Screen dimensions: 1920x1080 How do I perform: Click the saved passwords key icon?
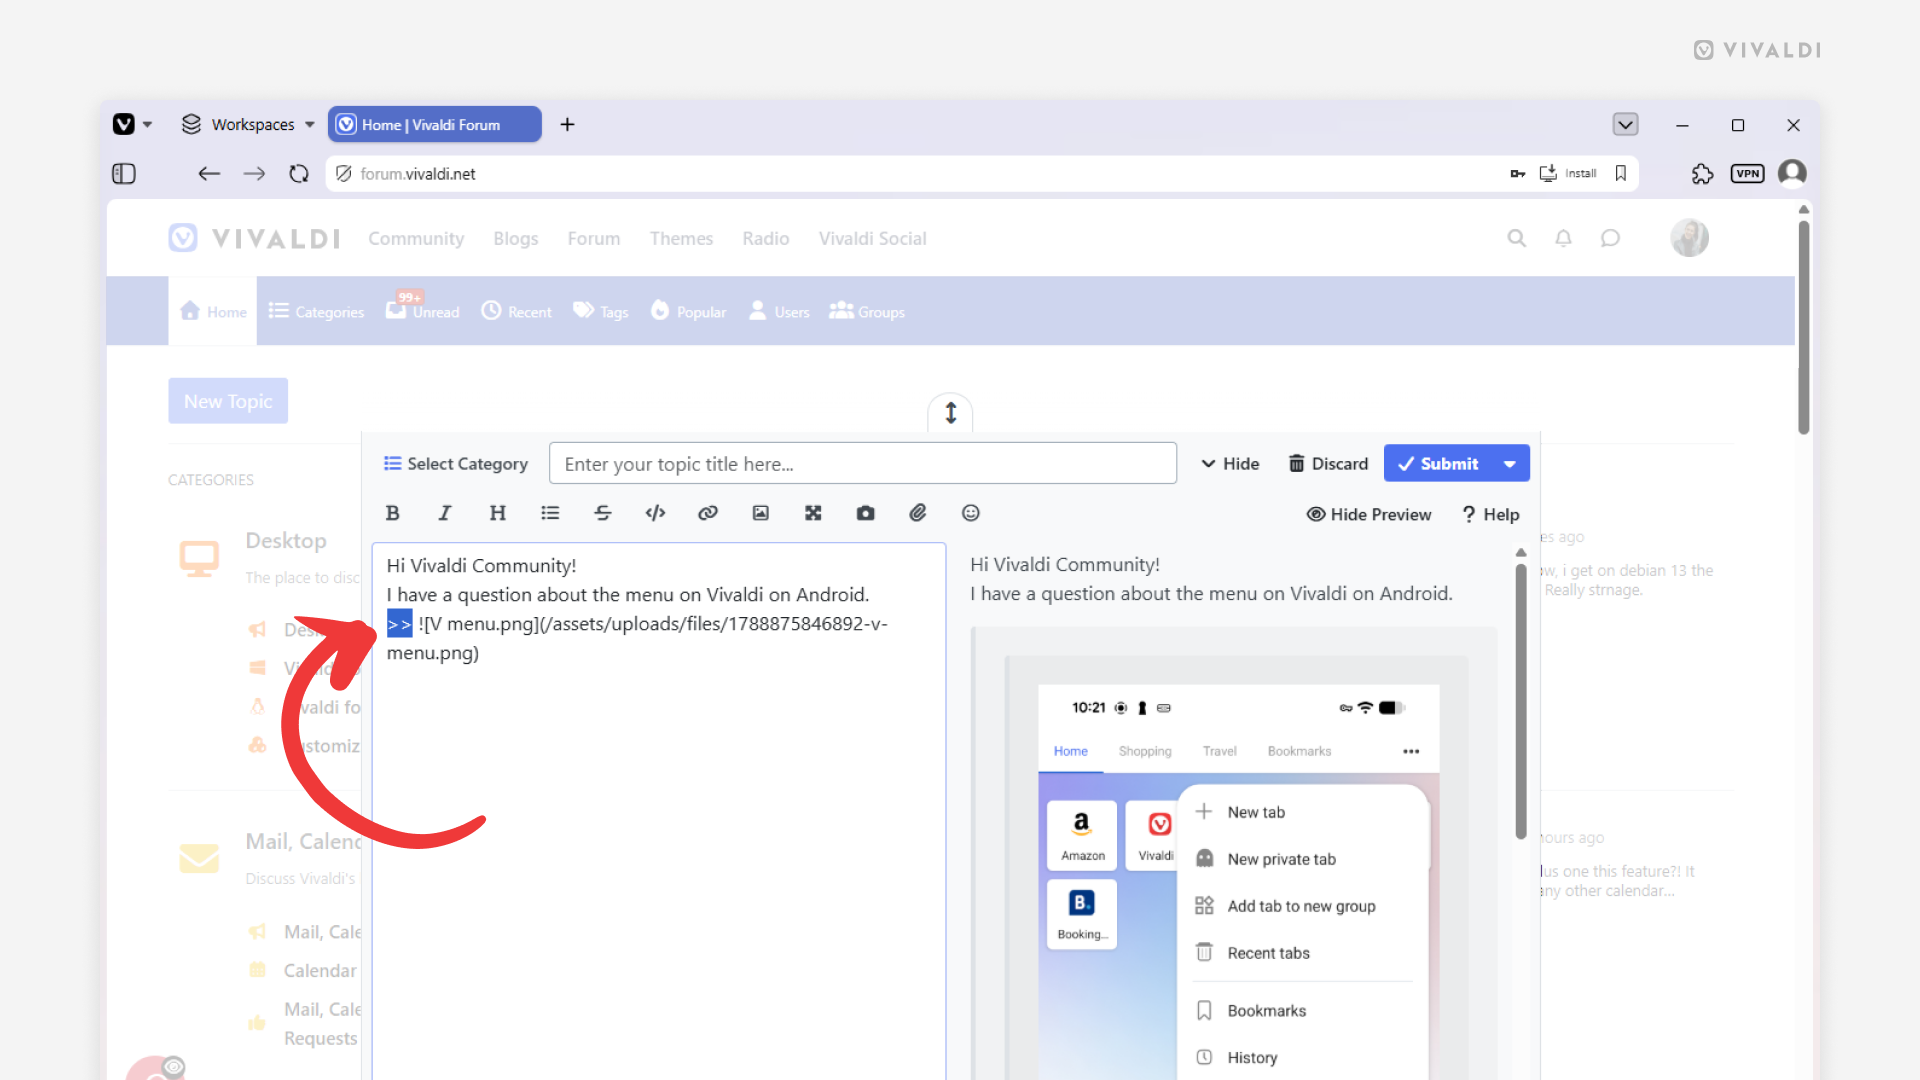(1518, 173)
